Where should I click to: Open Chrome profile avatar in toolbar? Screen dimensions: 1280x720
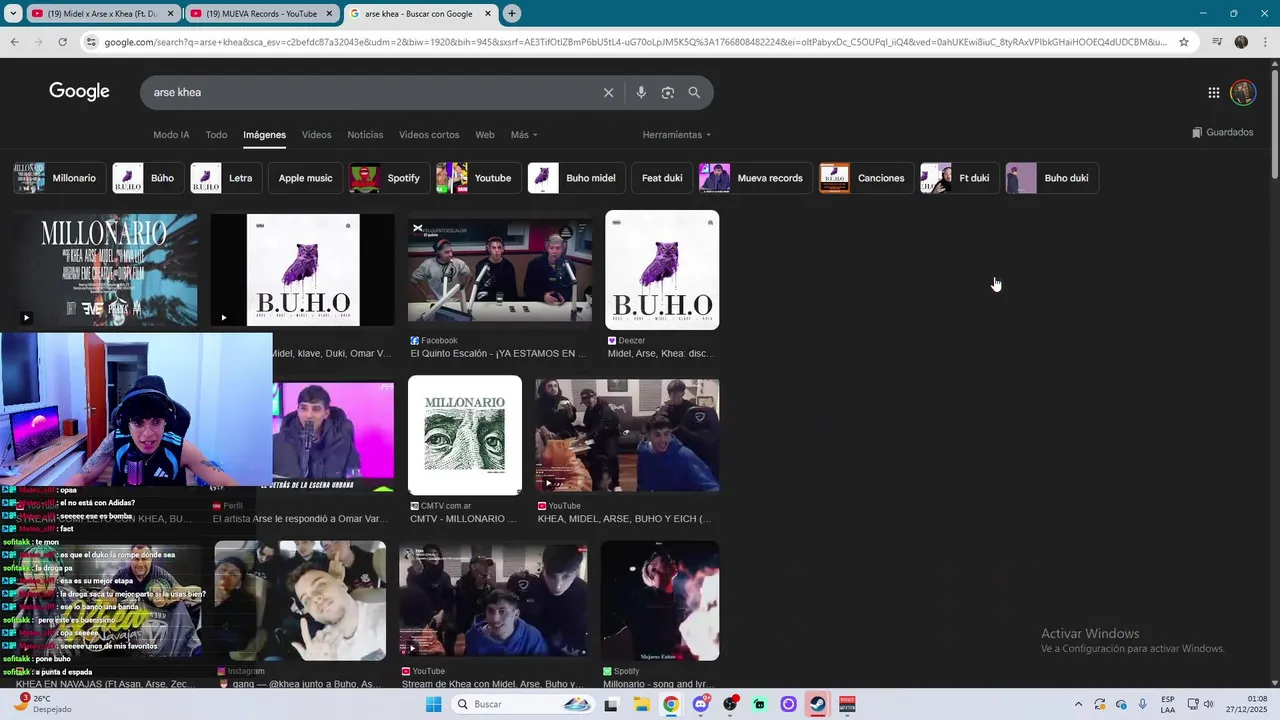pos(1241,42)
